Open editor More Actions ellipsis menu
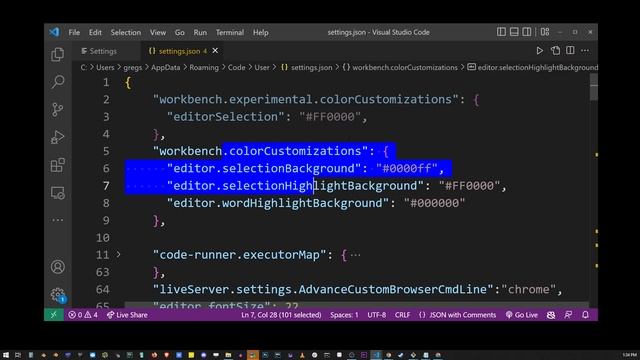The height and width of the screenshot is (360, 640). coord(585,51)
